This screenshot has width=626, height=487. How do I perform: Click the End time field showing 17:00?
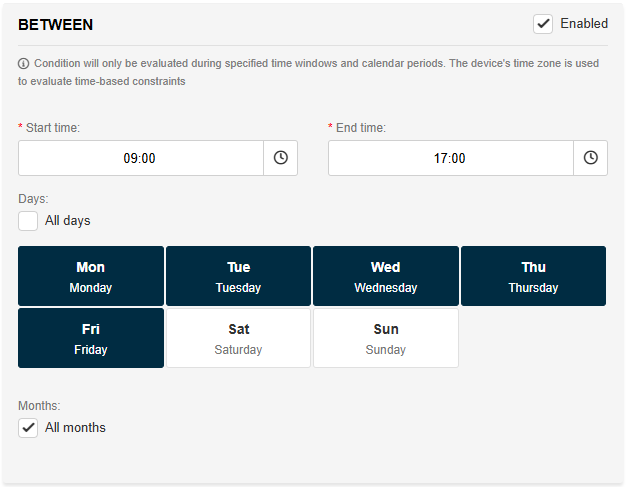click(x=450, y=158)
